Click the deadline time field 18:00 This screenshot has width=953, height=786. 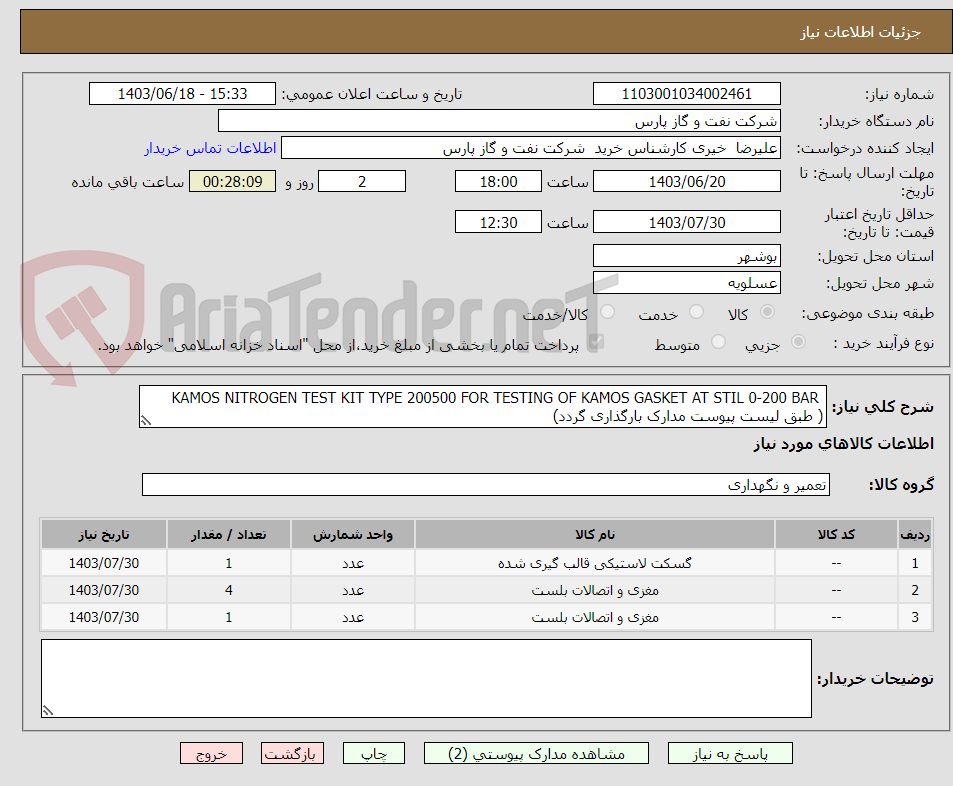[498, 181]
